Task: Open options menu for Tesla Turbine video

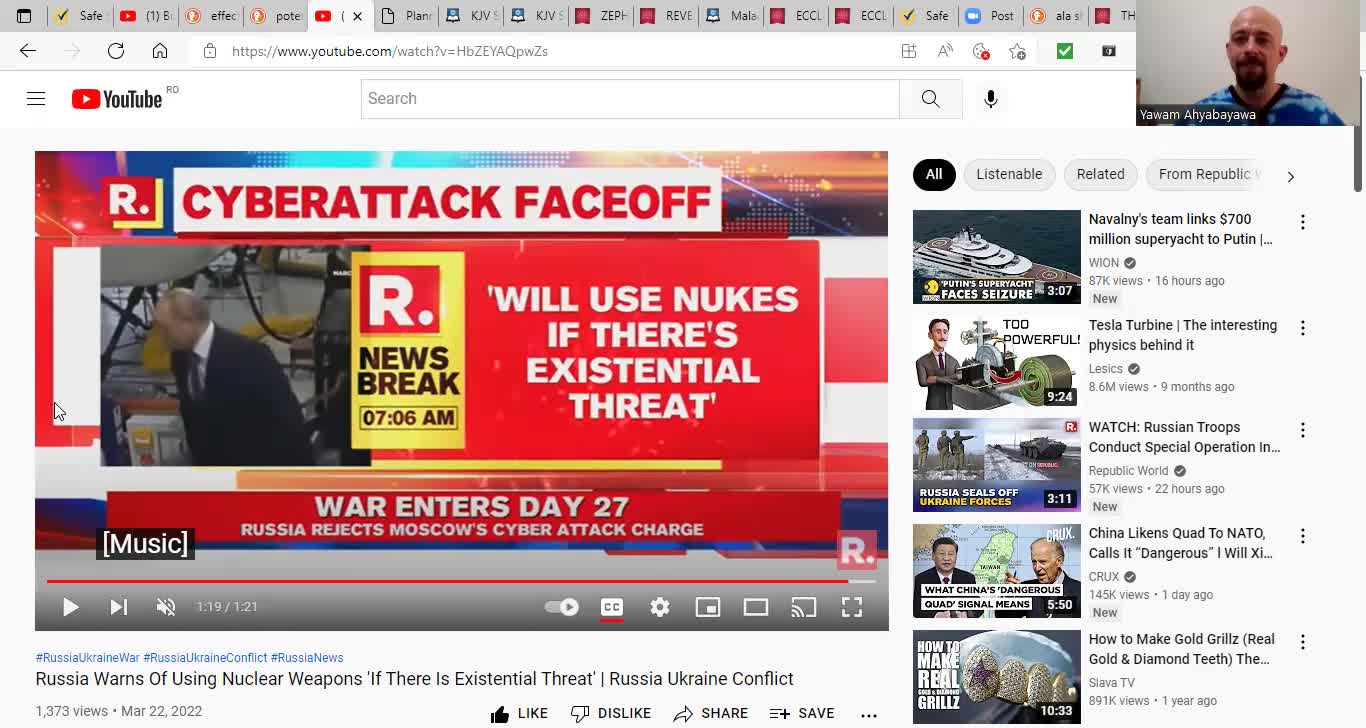Action: pos(1302,328)
